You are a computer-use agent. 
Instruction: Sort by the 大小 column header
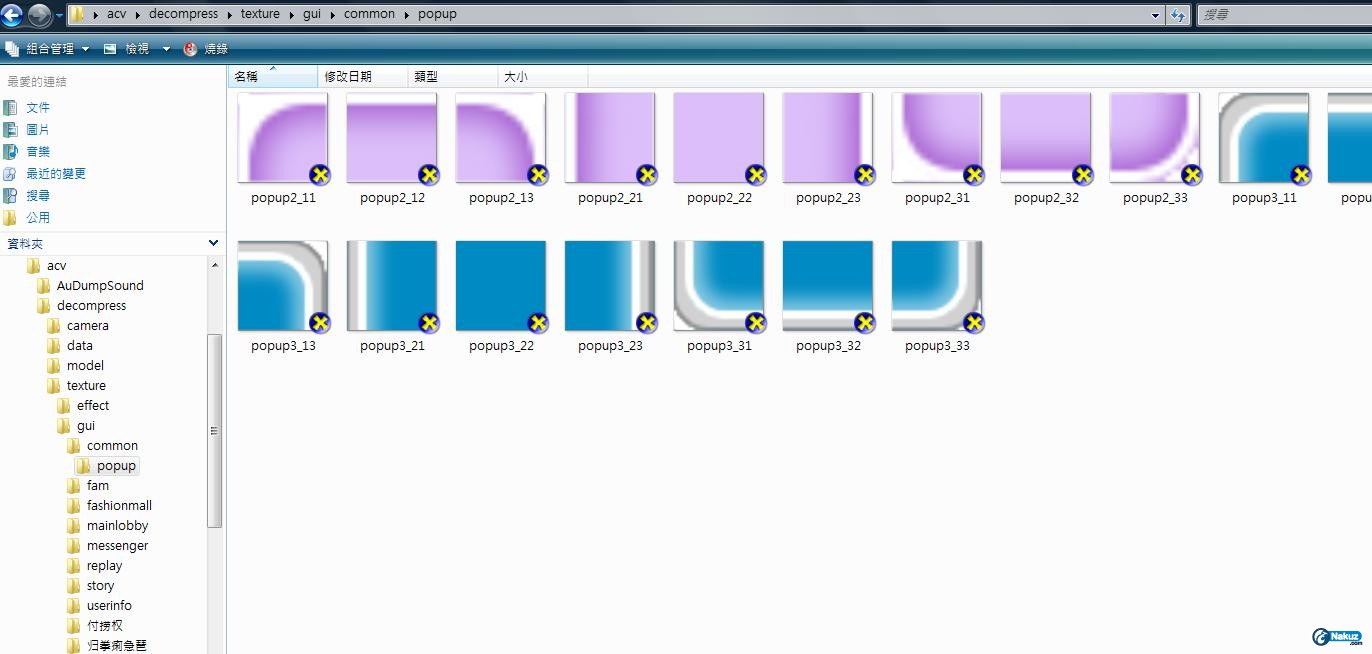pyautogui.click(x=543, y=76)
